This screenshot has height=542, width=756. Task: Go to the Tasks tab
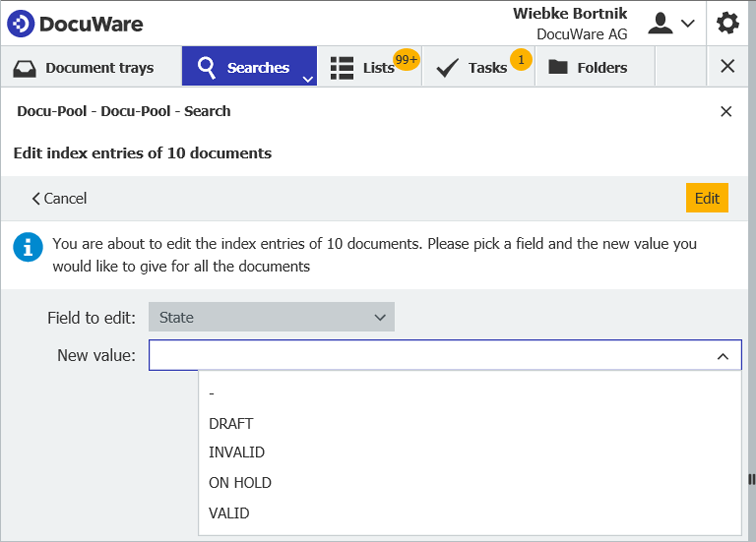475,68
